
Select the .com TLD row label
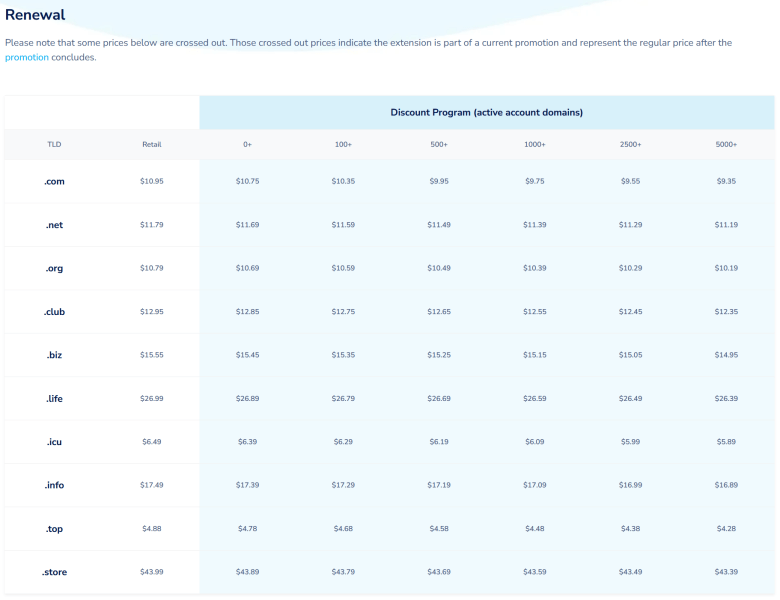(54, 181)
